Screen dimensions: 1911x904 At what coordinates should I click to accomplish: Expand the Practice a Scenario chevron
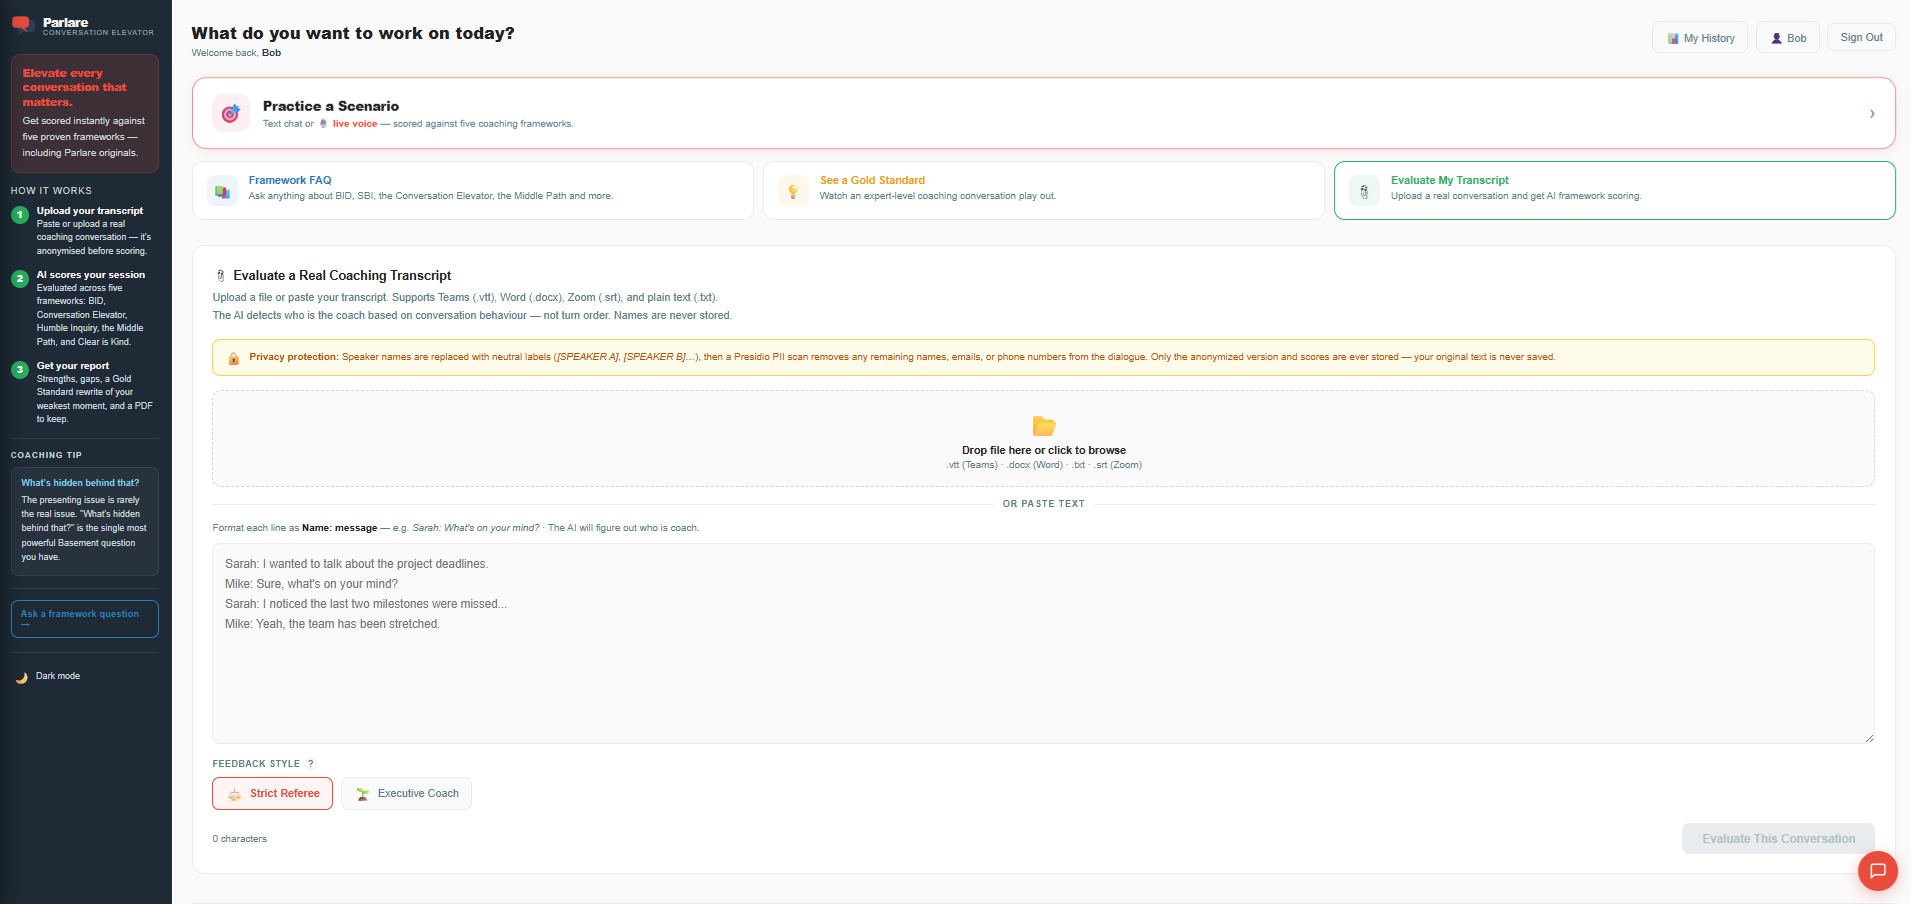tap(1872, 113)
